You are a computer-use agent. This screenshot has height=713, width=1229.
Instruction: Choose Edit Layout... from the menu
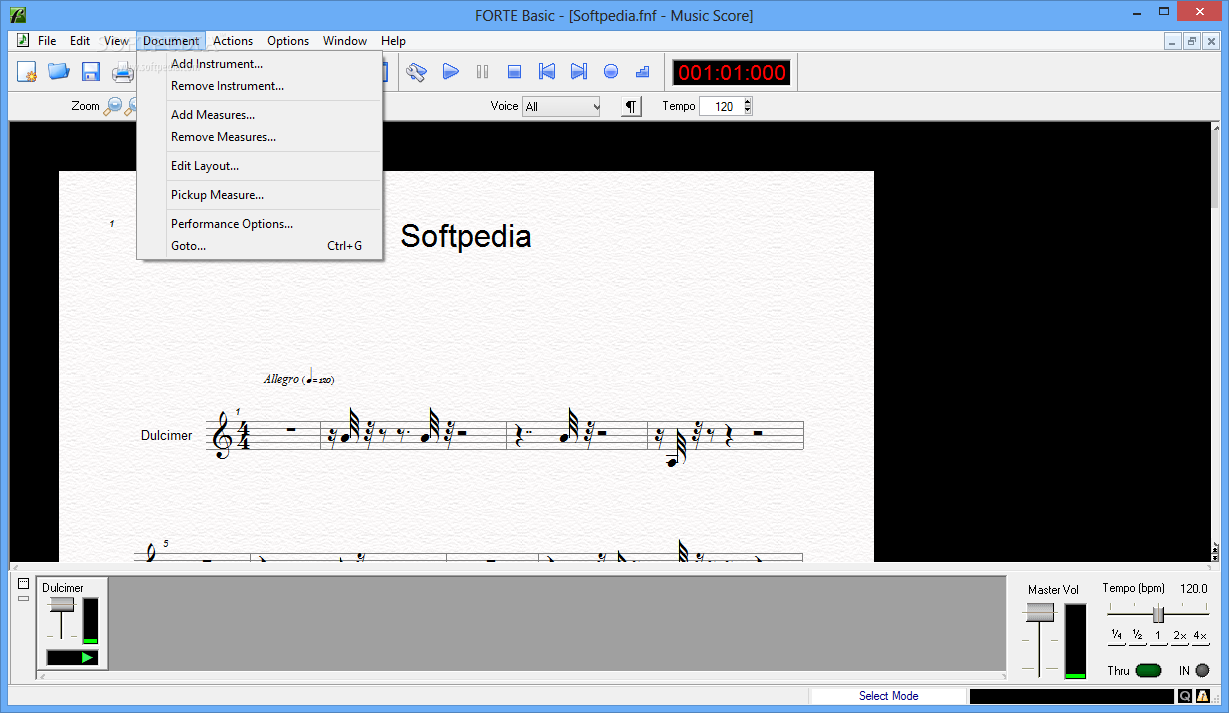click(260, 166)
